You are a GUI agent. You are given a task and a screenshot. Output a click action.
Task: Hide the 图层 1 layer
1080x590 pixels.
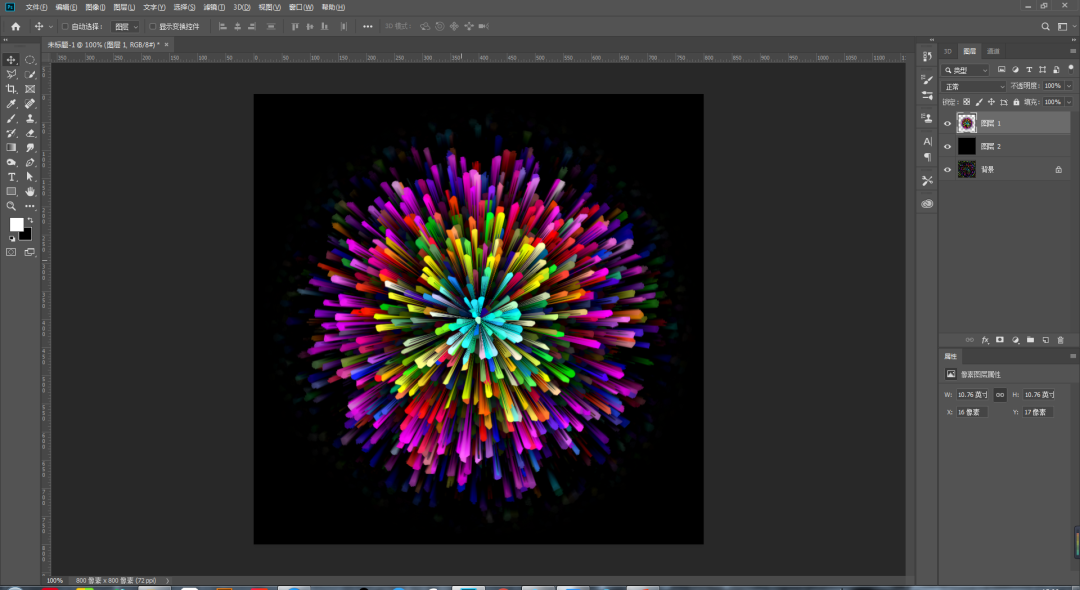tap(948, 123)
